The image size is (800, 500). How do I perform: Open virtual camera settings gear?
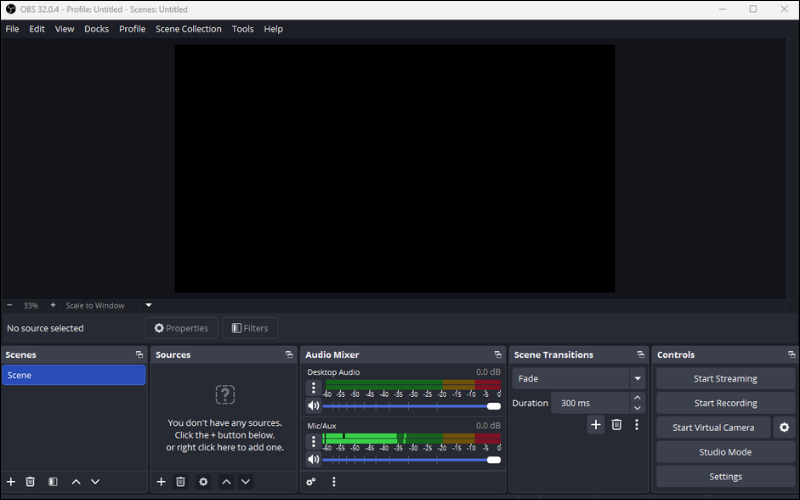[784, 428]
